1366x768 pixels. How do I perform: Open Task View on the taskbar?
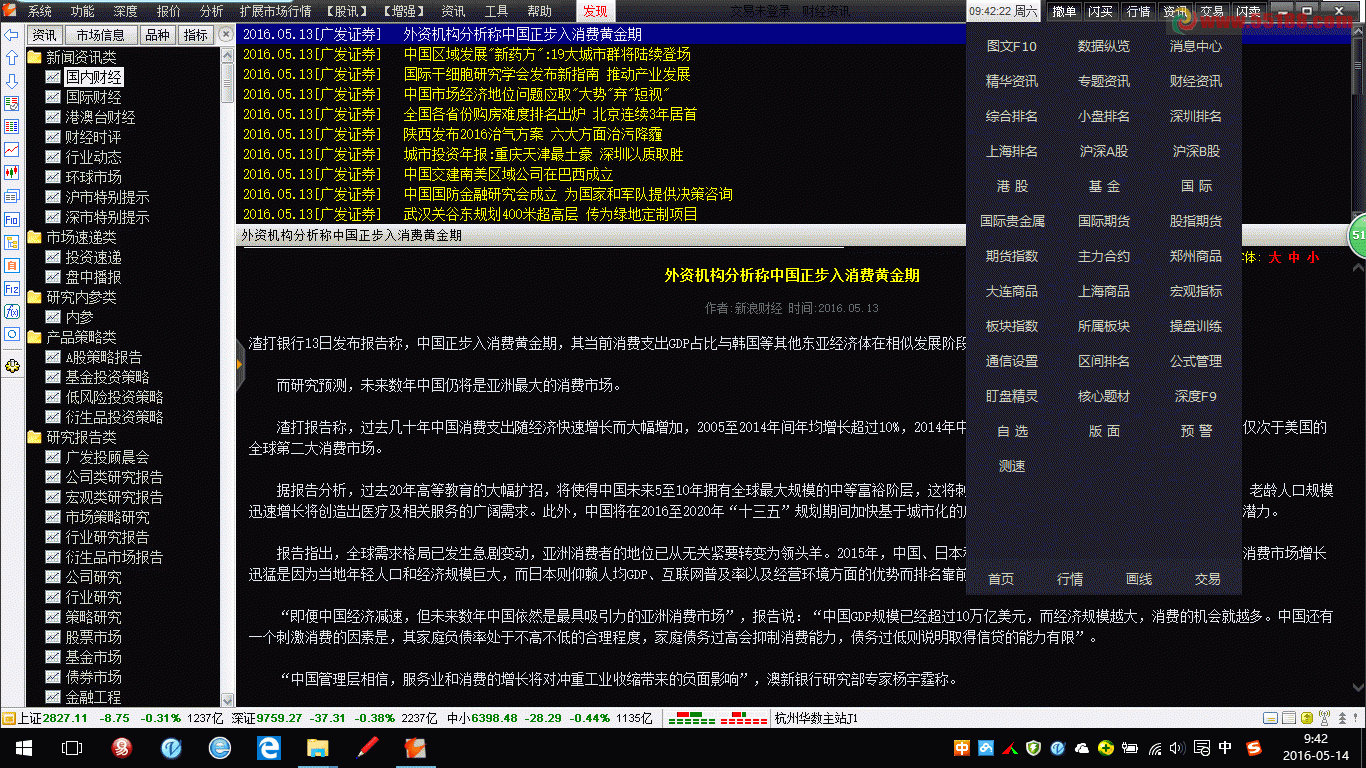click(x=72, y=747)
